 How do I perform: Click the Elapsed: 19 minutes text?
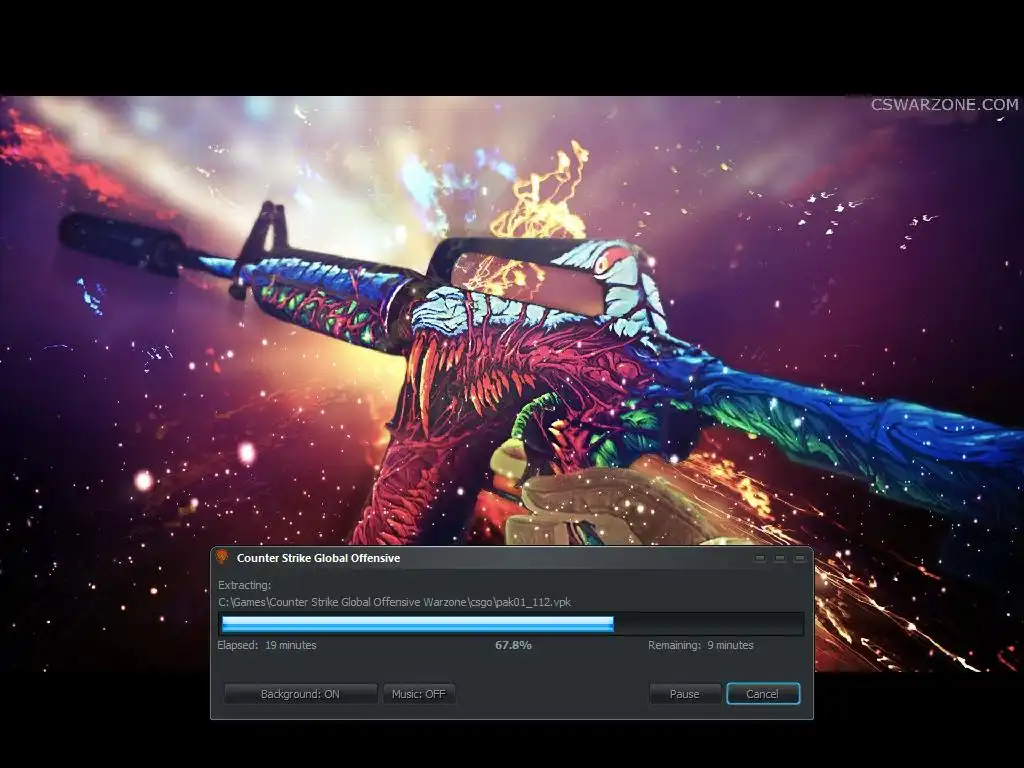[x=267, y=645]
